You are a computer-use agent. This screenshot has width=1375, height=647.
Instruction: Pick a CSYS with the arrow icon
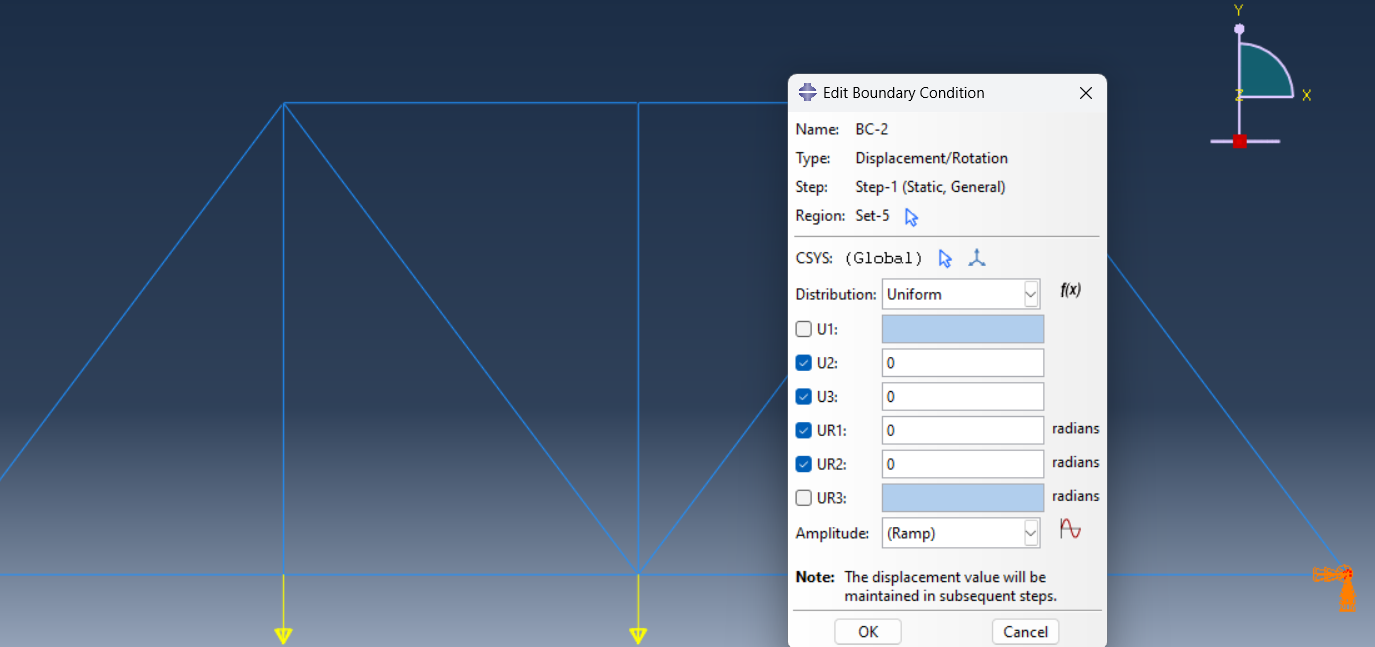coord(945,258)
